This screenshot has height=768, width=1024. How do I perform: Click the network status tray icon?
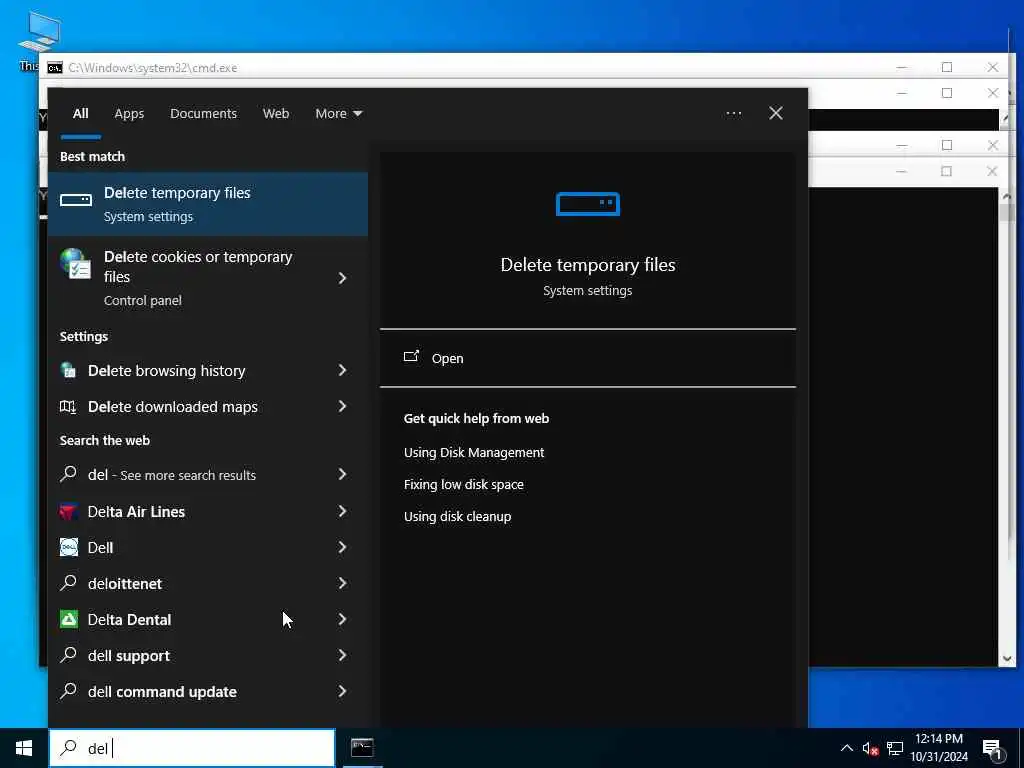[895, 749]
